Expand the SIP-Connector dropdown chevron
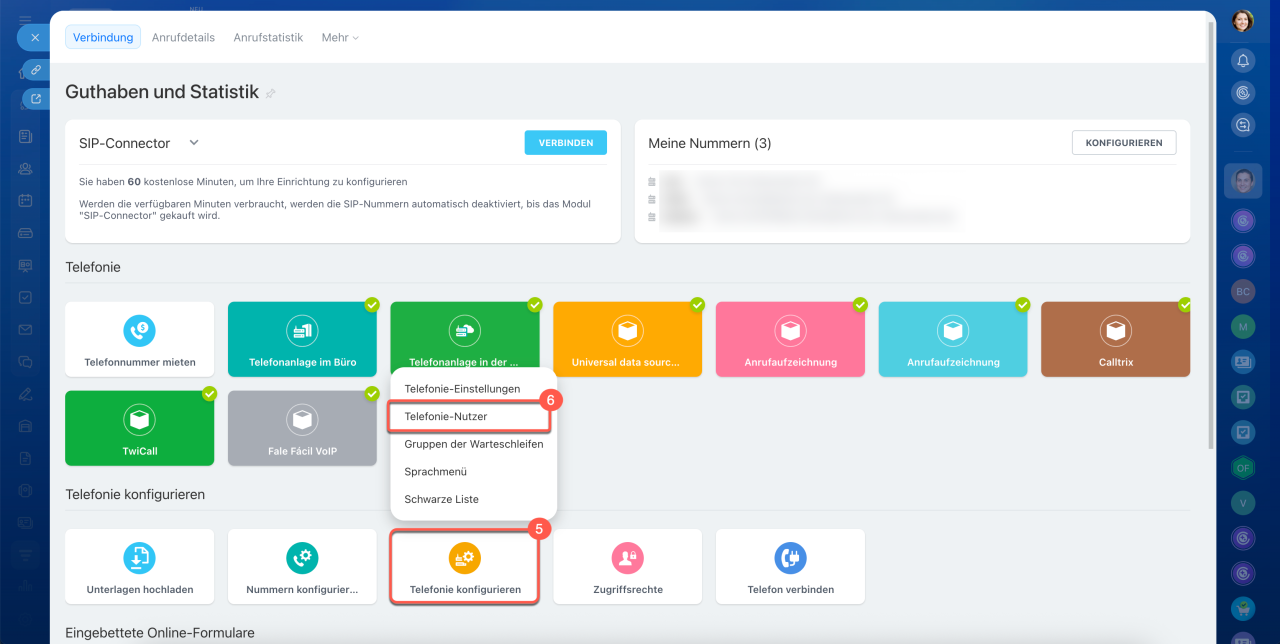Image resolution: width=1280 pixels, height=644 pixels. 194,143
